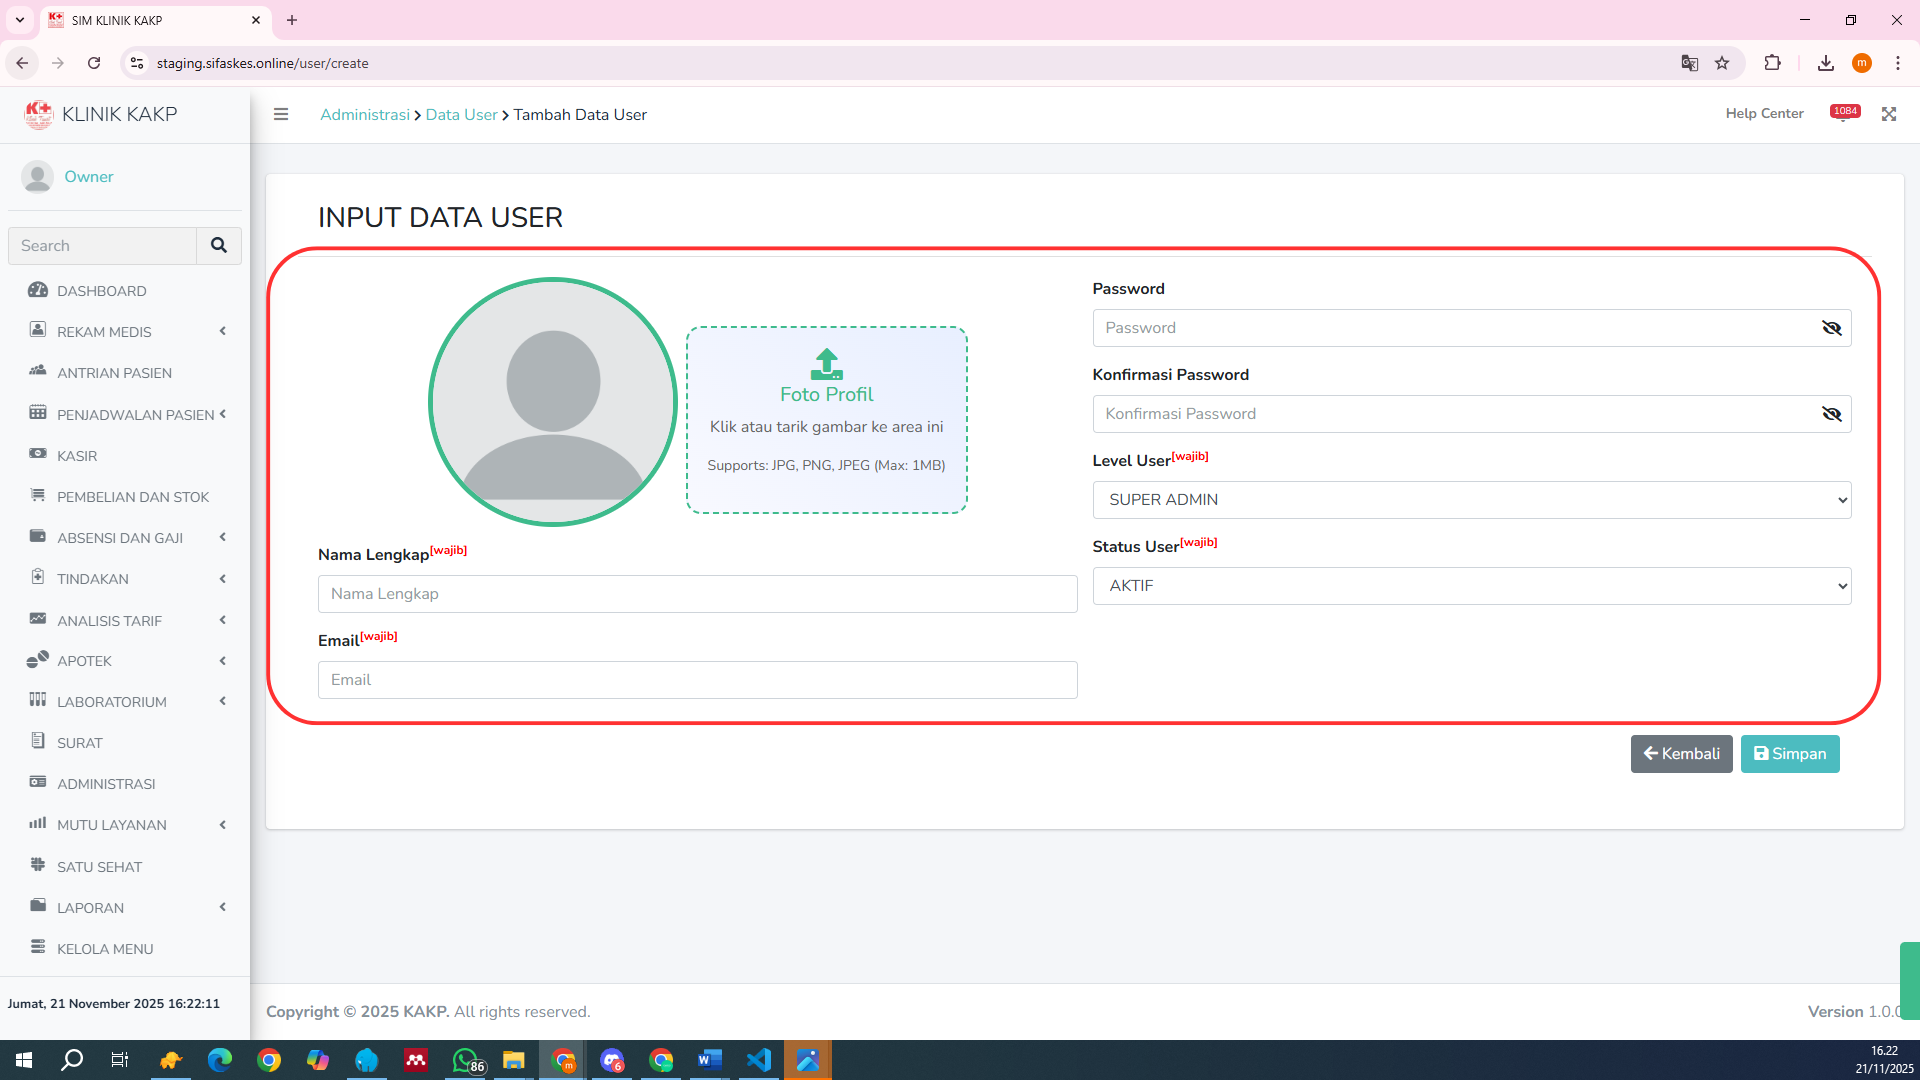Viewport: 1920px width, 1080px height.
Task: Toggle visibility of Konfirmasi Password field
Action: [x=1831, y=414]
